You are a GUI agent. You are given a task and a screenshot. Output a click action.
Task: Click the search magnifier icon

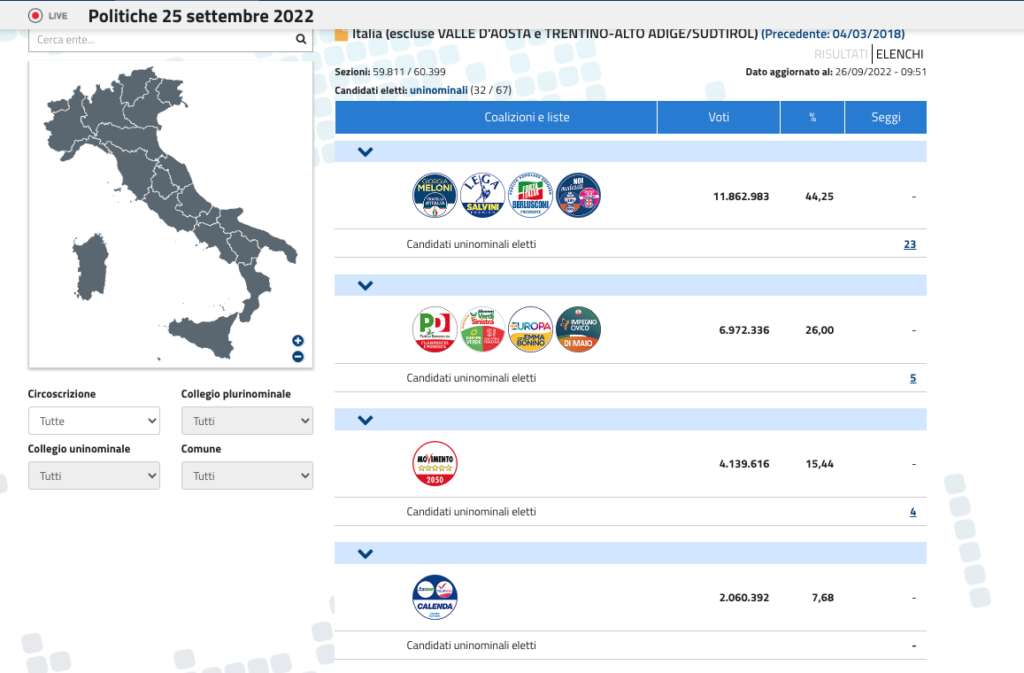[300, 39]
